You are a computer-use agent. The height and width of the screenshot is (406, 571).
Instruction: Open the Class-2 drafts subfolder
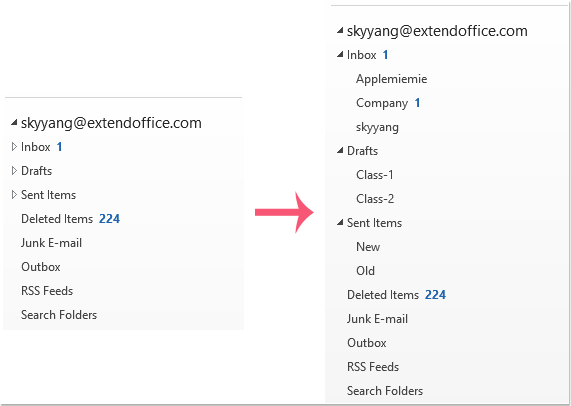click(x=375, y=199)
